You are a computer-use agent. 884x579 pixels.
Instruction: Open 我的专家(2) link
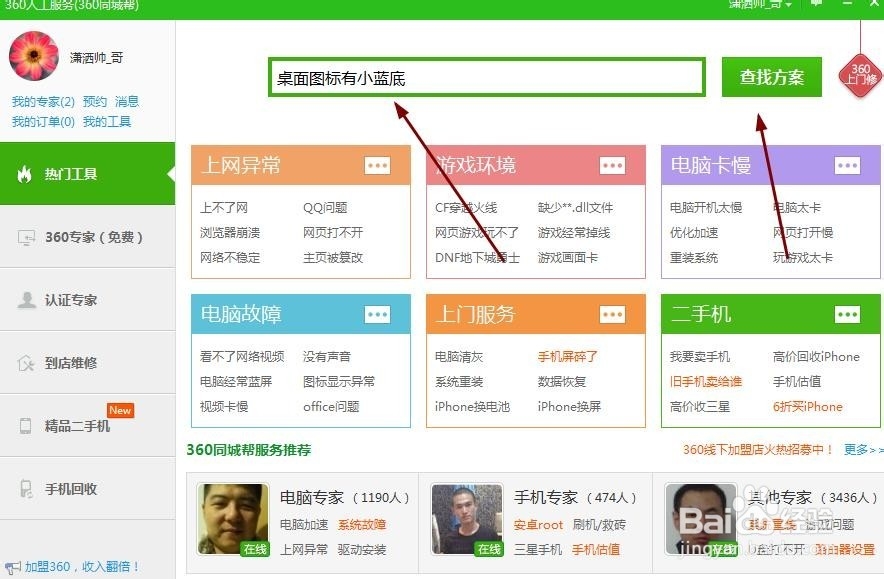[x=43, y=102]
